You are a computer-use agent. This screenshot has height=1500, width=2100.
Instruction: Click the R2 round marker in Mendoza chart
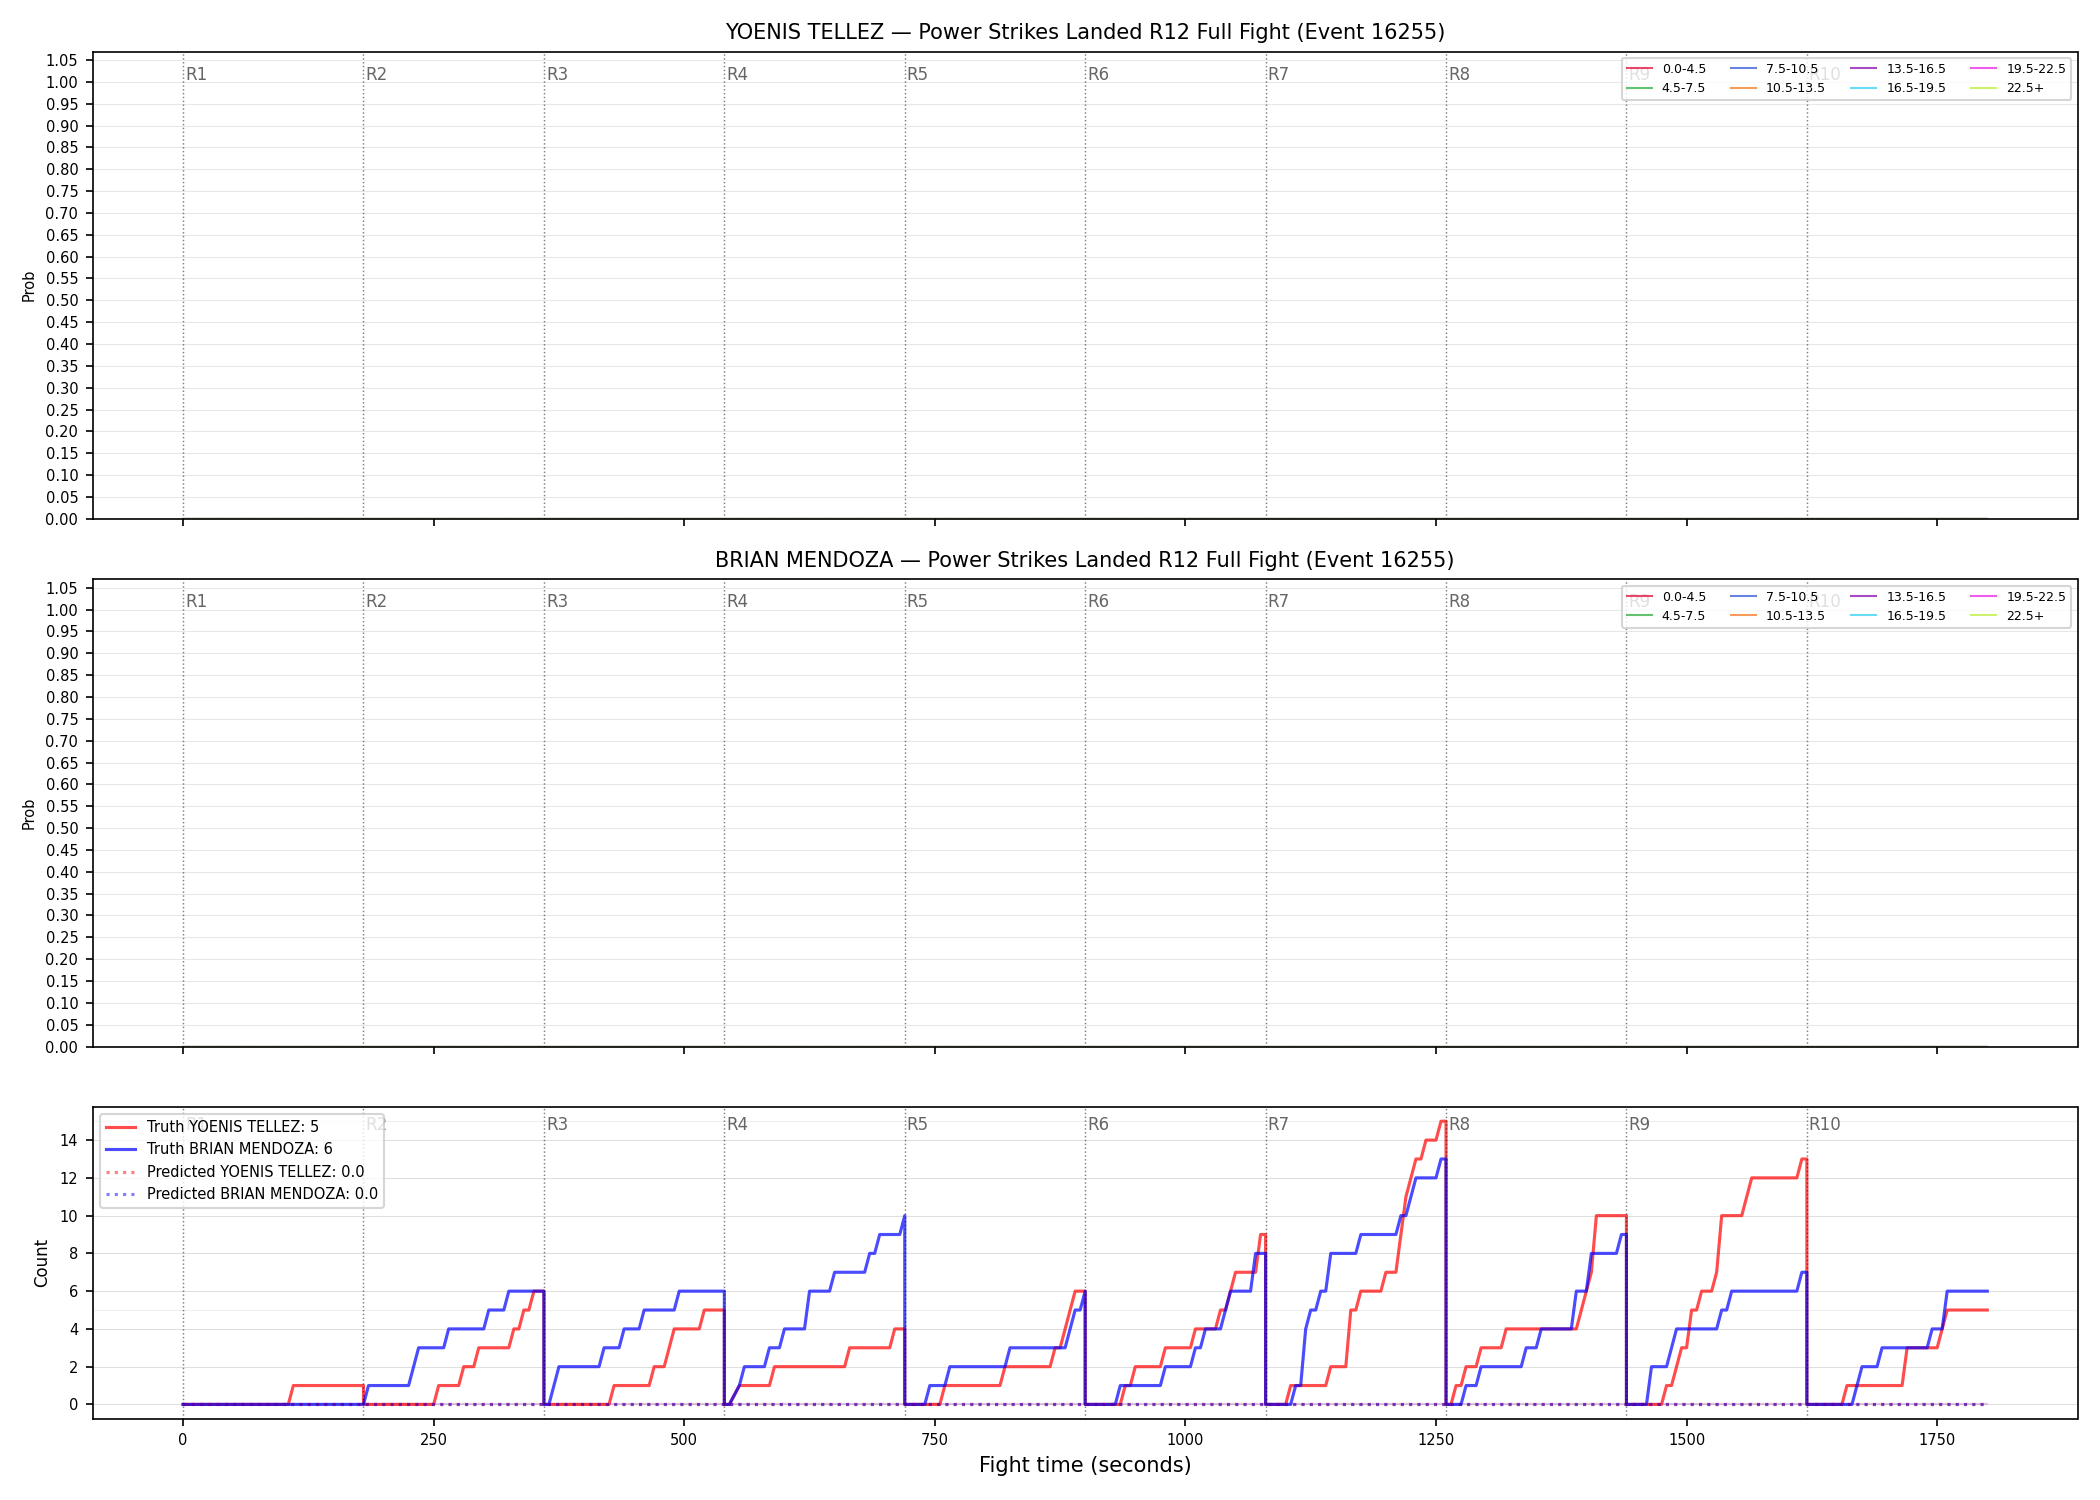click(x=376, y=601)
